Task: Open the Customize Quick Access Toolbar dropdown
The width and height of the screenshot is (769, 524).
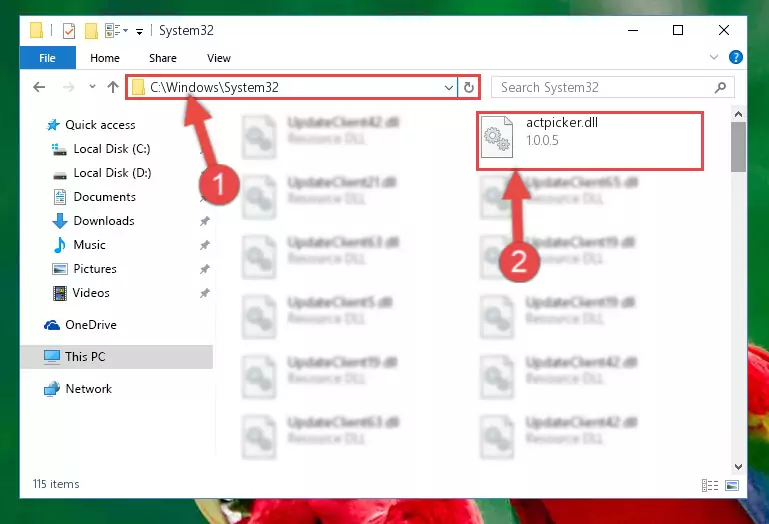Action: coord(139,31)
